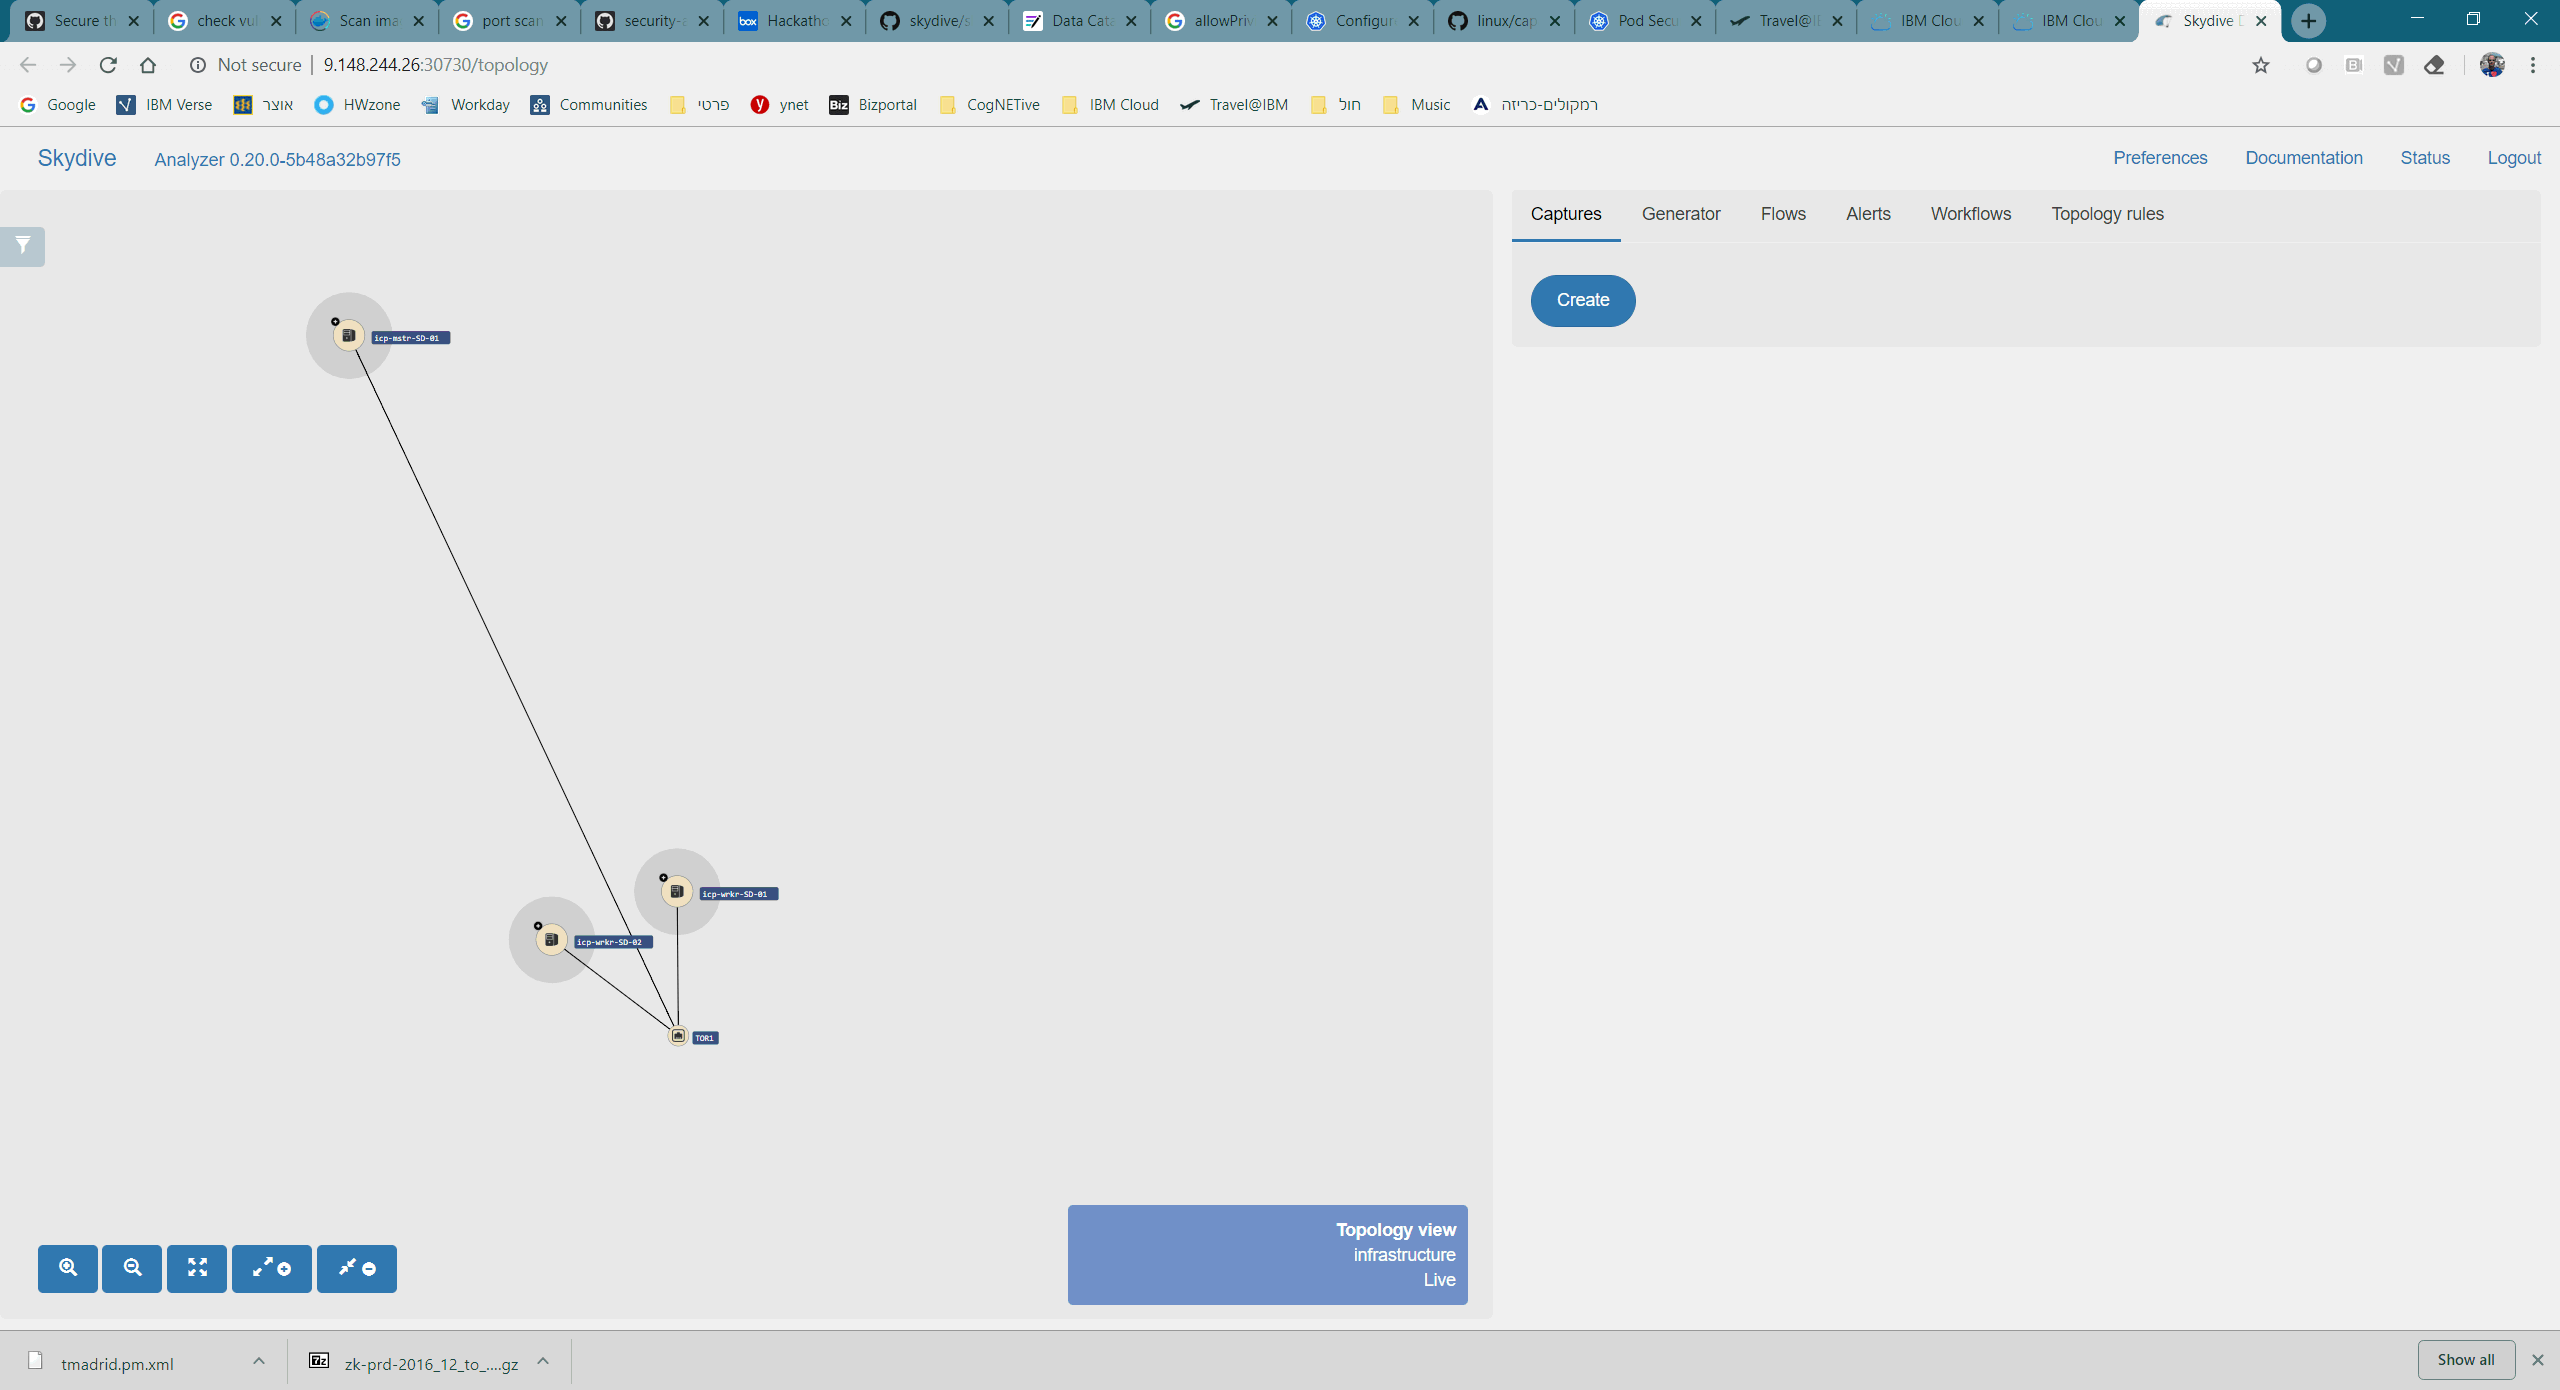Open the Preferences link
2560x1390 pixels.
coord(2160,157)
